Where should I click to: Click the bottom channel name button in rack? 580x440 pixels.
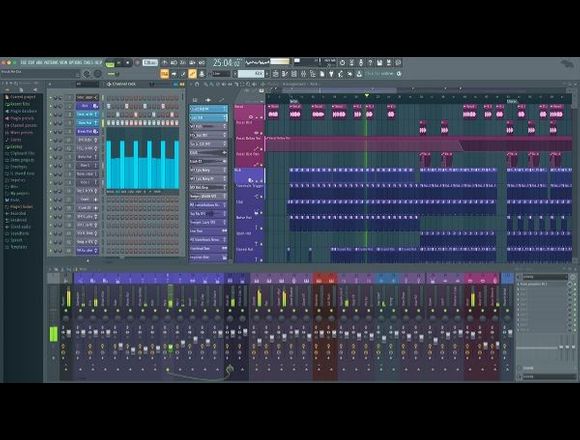click(88, 251)
